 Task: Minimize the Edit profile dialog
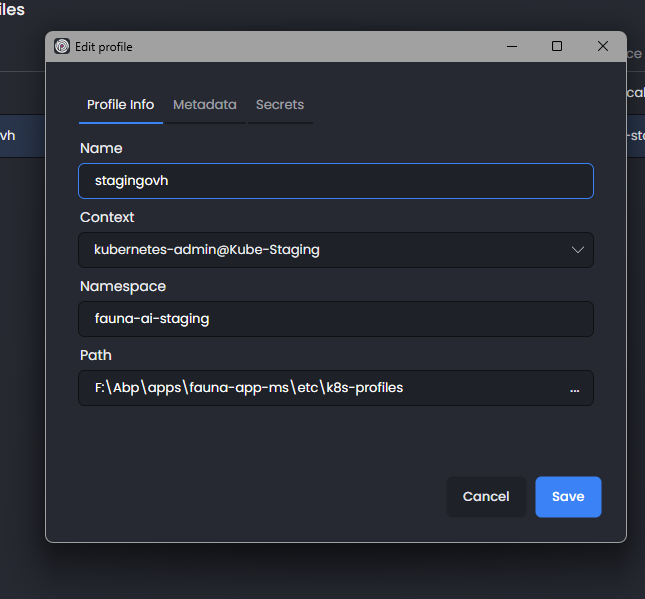click(511, 46)
